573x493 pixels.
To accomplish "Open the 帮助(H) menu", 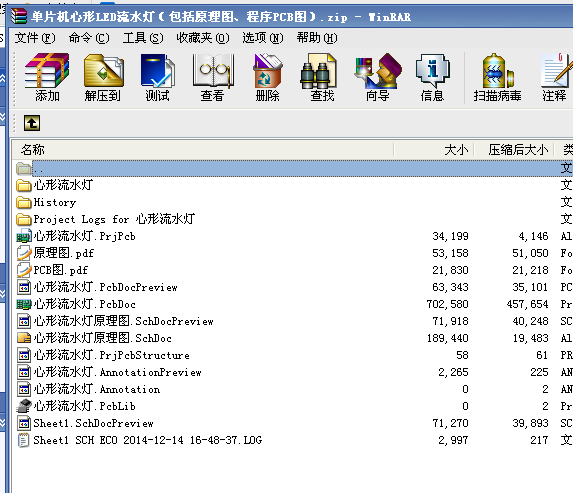I will [317, 38].
